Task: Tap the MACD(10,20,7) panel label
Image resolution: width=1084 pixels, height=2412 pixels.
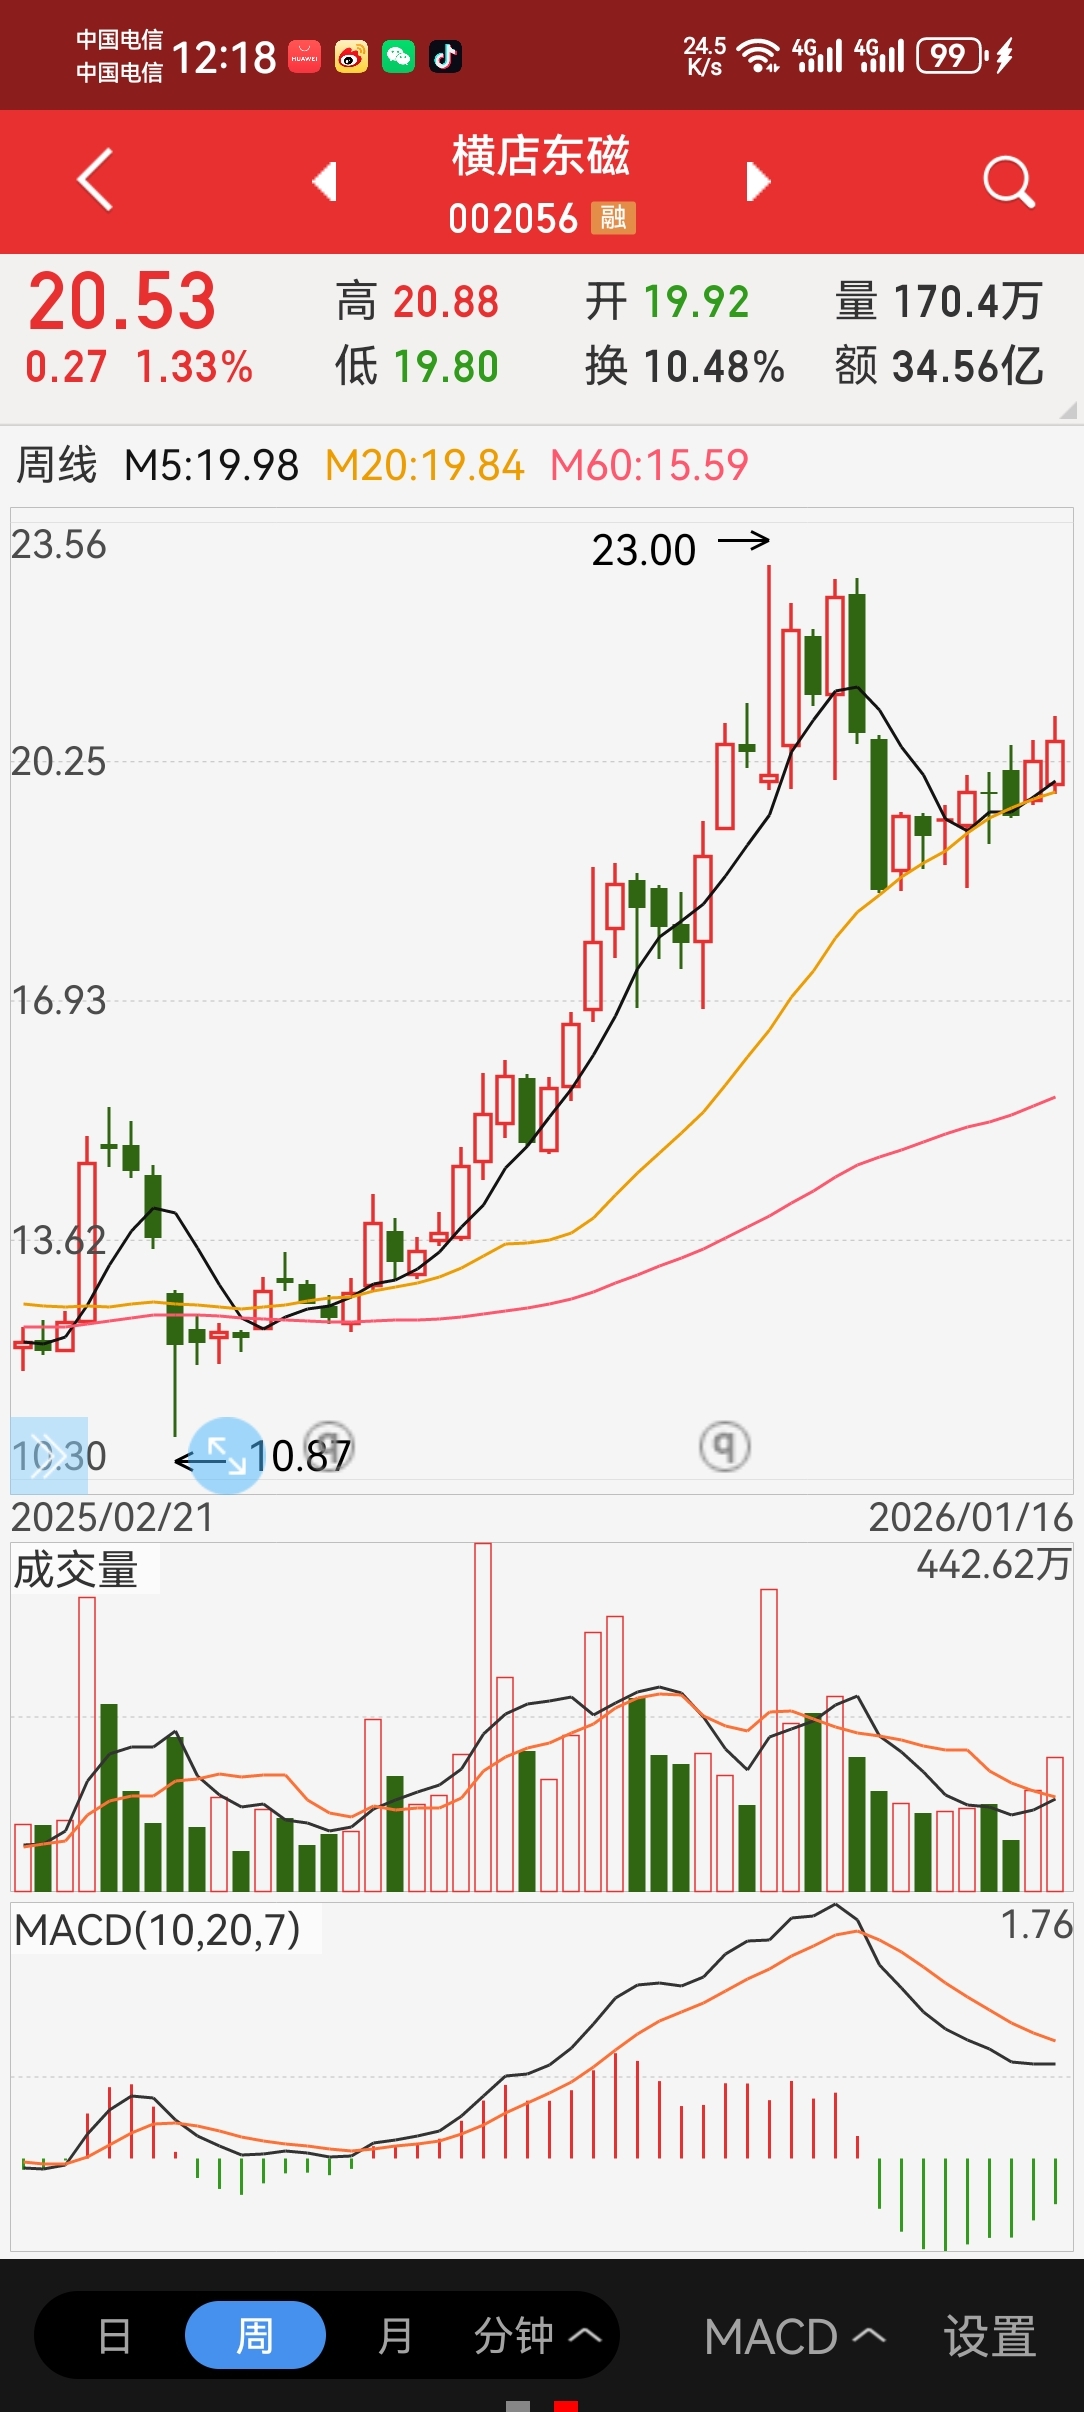Action: click(158, 1930)
